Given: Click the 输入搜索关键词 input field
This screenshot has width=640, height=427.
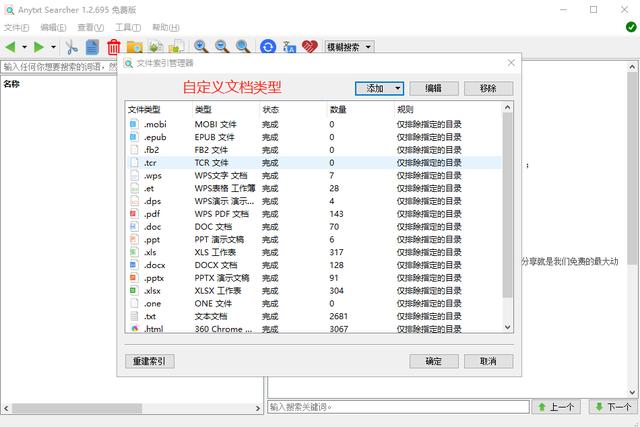Looking at the screenshot, I should pos(398,407).
